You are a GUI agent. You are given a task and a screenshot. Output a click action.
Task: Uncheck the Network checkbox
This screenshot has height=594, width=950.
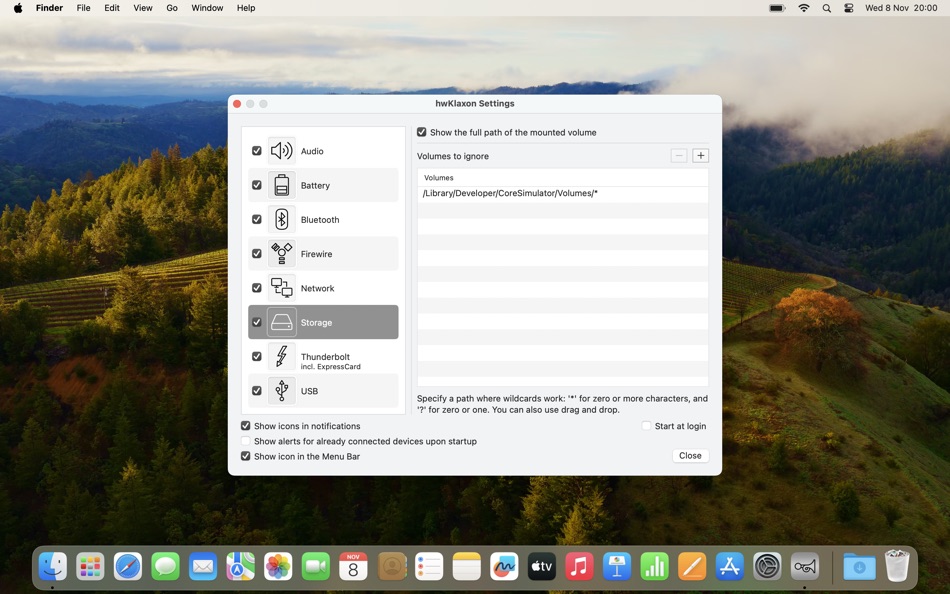[x=257, y=287]
